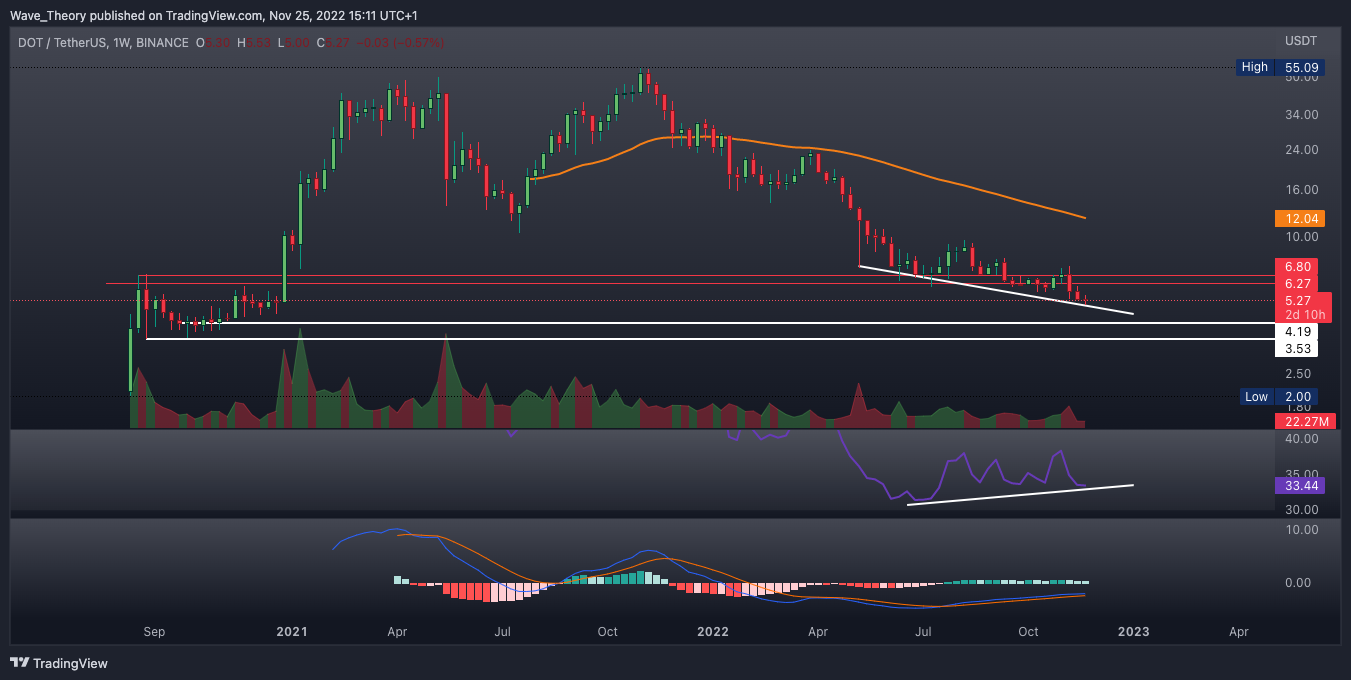
Task: Click the 5.27 current price label
Action: (x=1296, y=299)
